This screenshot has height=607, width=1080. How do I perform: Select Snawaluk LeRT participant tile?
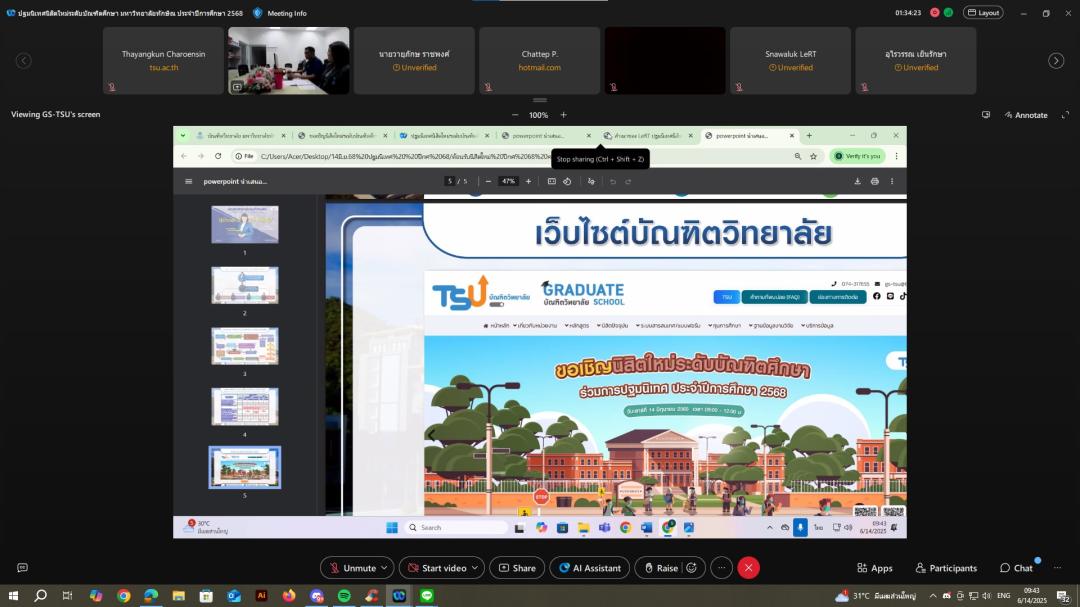pyautogui.click(x=790, y=61)
